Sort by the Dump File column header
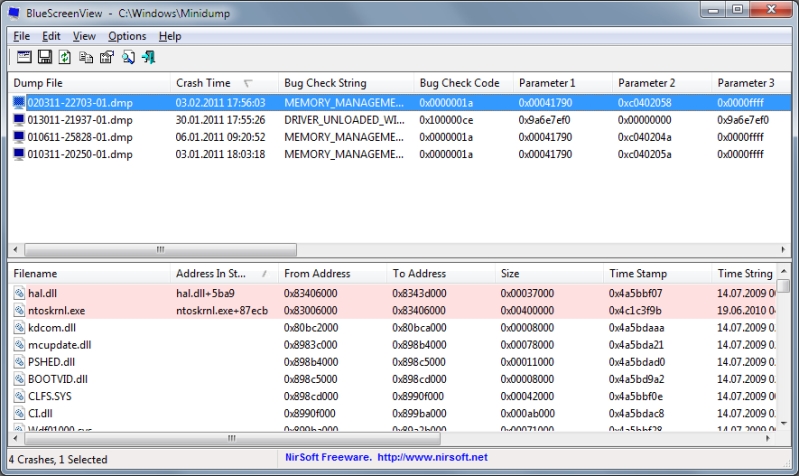Image resolution: width=799 pixels, height=476 pixels. (89, 83)
